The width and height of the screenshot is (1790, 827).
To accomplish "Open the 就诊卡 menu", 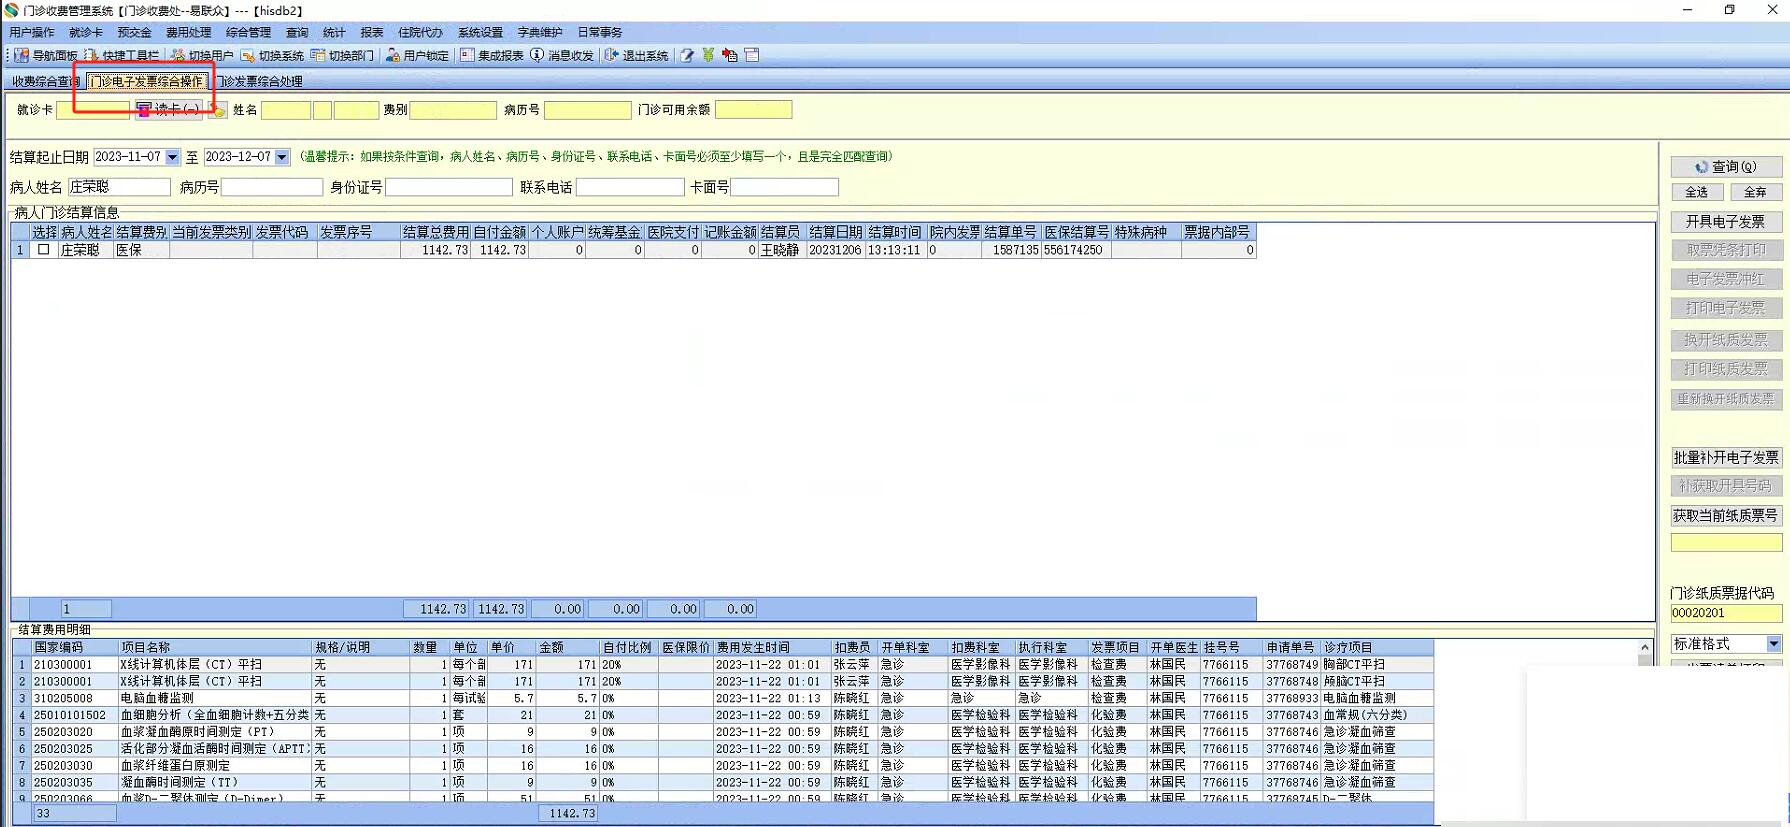I will click(x=86, y=32).
